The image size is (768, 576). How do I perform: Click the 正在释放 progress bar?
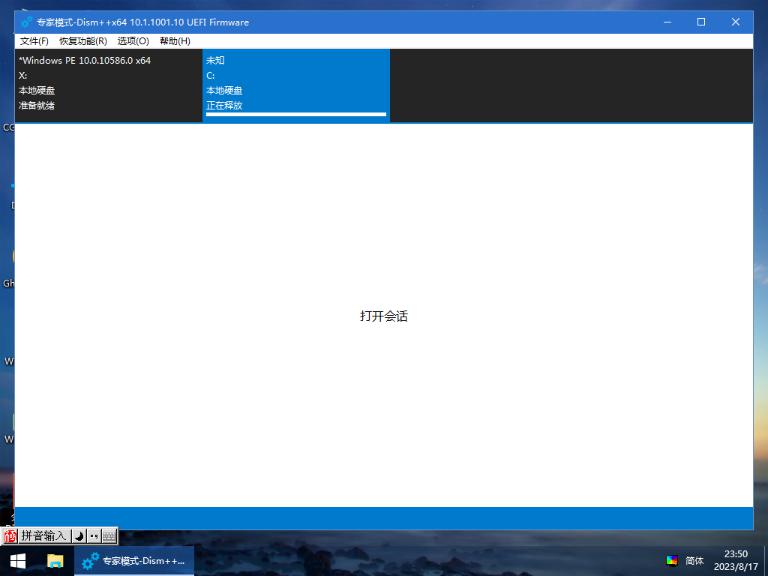(296, 114)
